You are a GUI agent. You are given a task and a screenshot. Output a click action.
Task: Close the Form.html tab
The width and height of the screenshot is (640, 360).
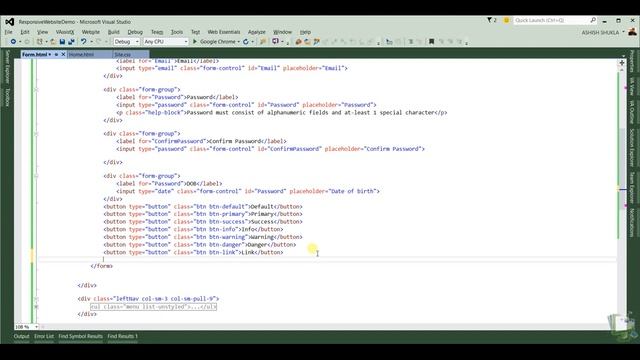click(63, 54)
